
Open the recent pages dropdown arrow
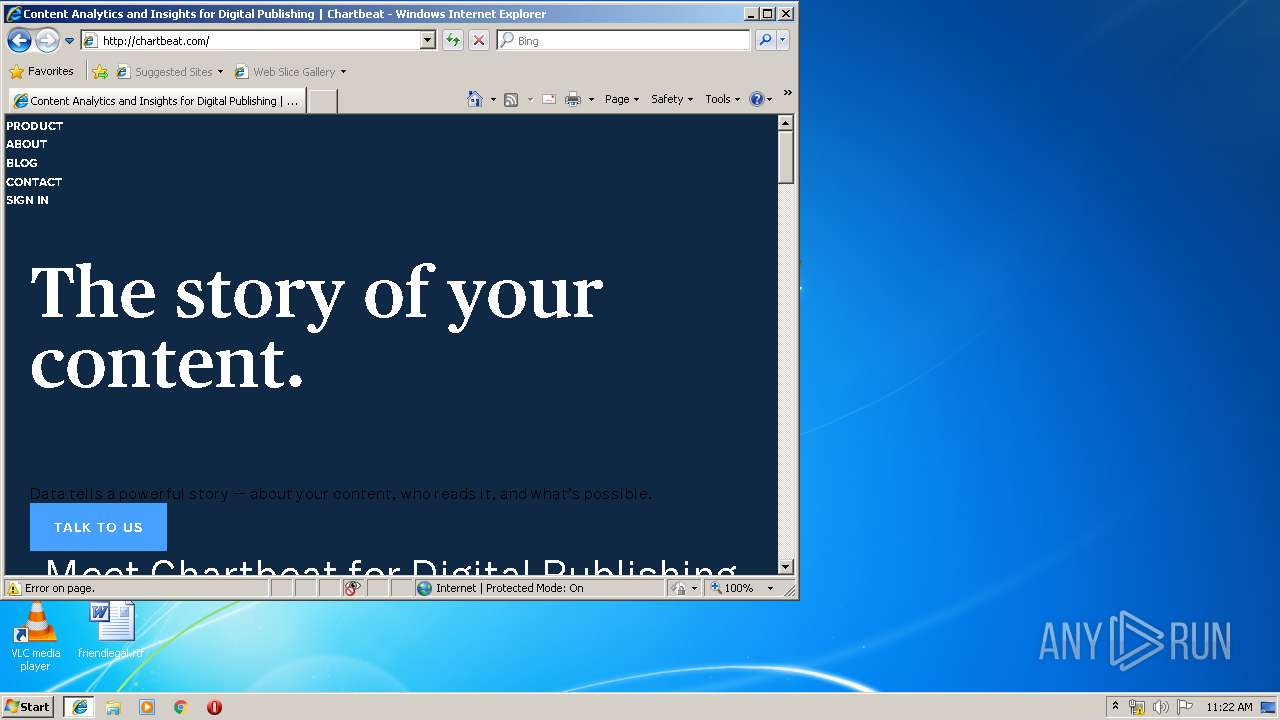point(69,41)
